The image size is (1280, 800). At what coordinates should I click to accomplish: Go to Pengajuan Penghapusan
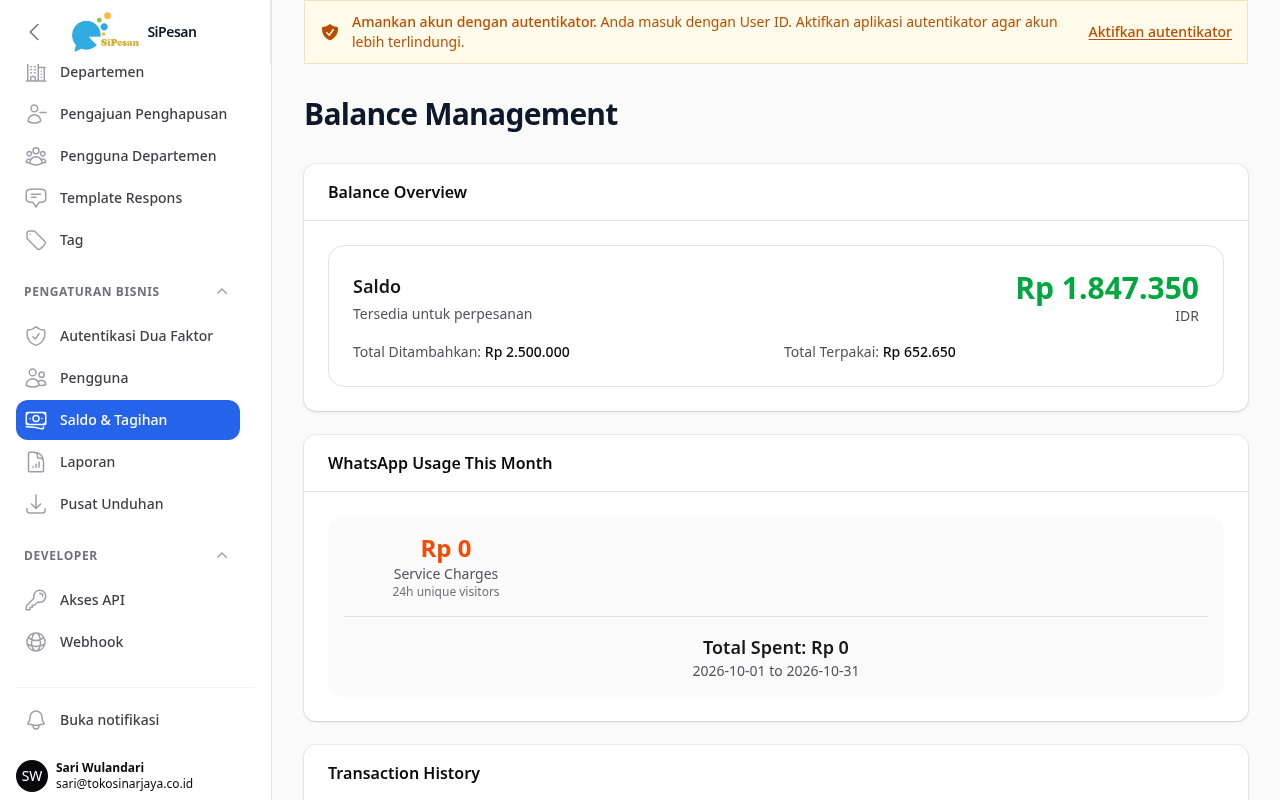(x=128, y=114)
